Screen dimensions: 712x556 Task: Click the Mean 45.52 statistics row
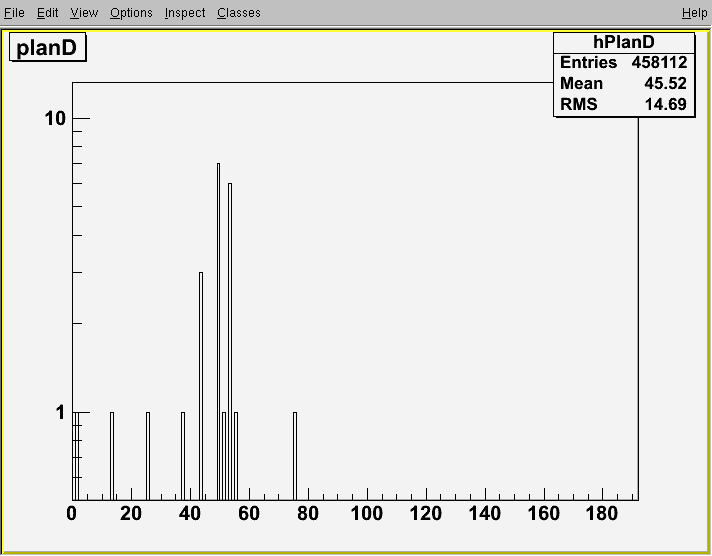[624, 83]
